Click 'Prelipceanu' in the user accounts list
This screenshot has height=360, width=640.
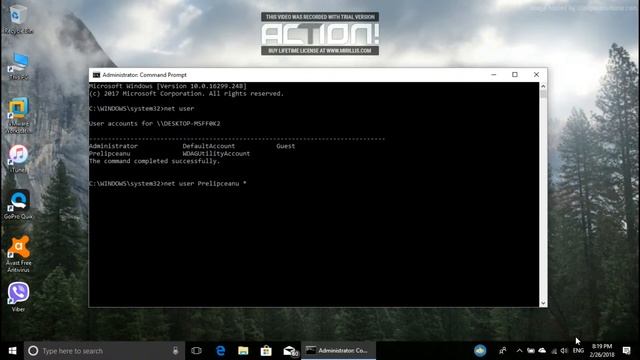[x=109, y=153]
